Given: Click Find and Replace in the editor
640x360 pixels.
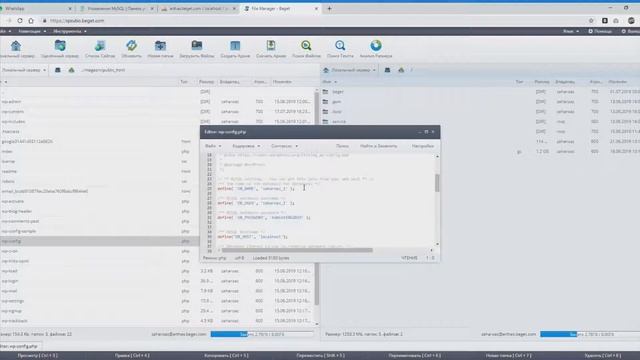Looking at the screenshot, I should point(378,146).
